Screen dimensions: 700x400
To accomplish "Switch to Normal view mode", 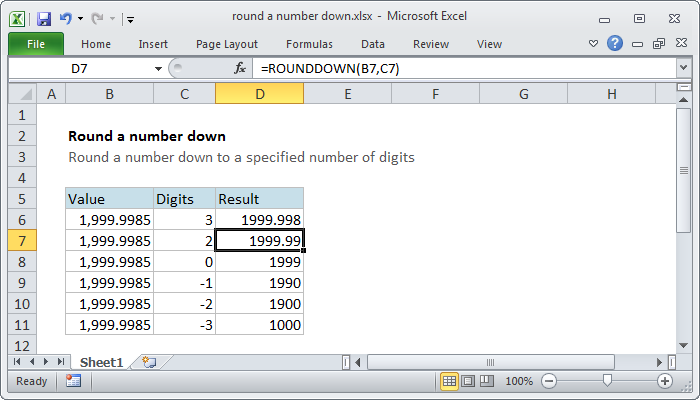I will pyautogui.click(x=450, y=381).
